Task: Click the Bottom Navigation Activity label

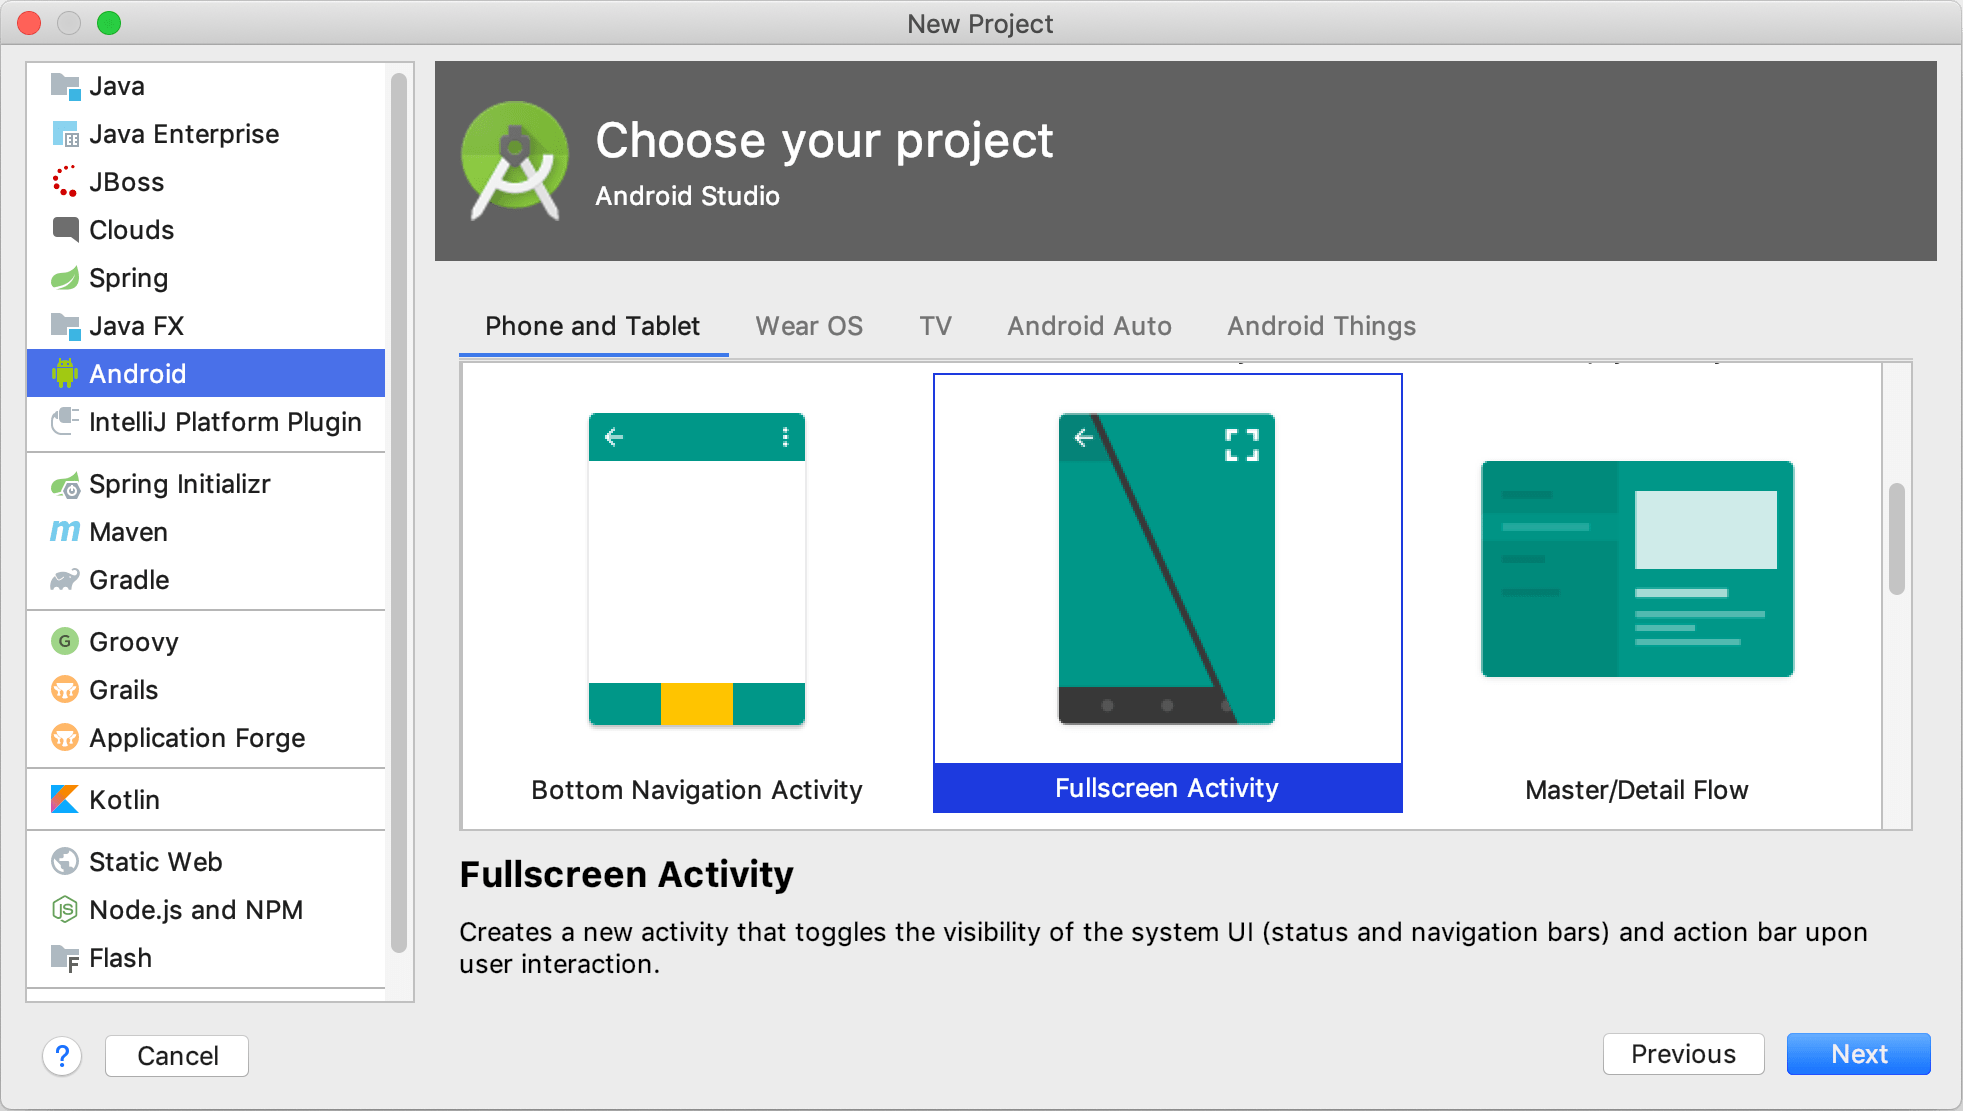Action: tap(697, 790)
